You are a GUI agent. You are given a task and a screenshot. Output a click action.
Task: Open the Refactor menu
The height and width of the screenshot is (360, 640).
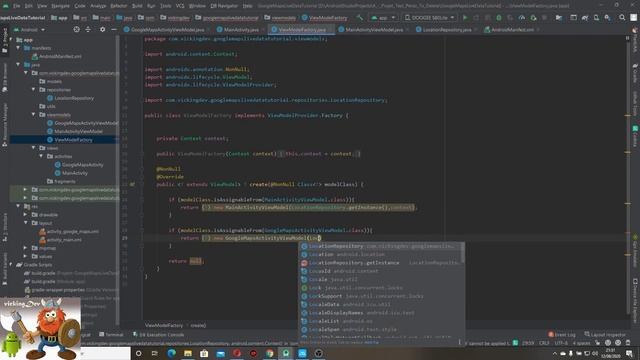119,6
